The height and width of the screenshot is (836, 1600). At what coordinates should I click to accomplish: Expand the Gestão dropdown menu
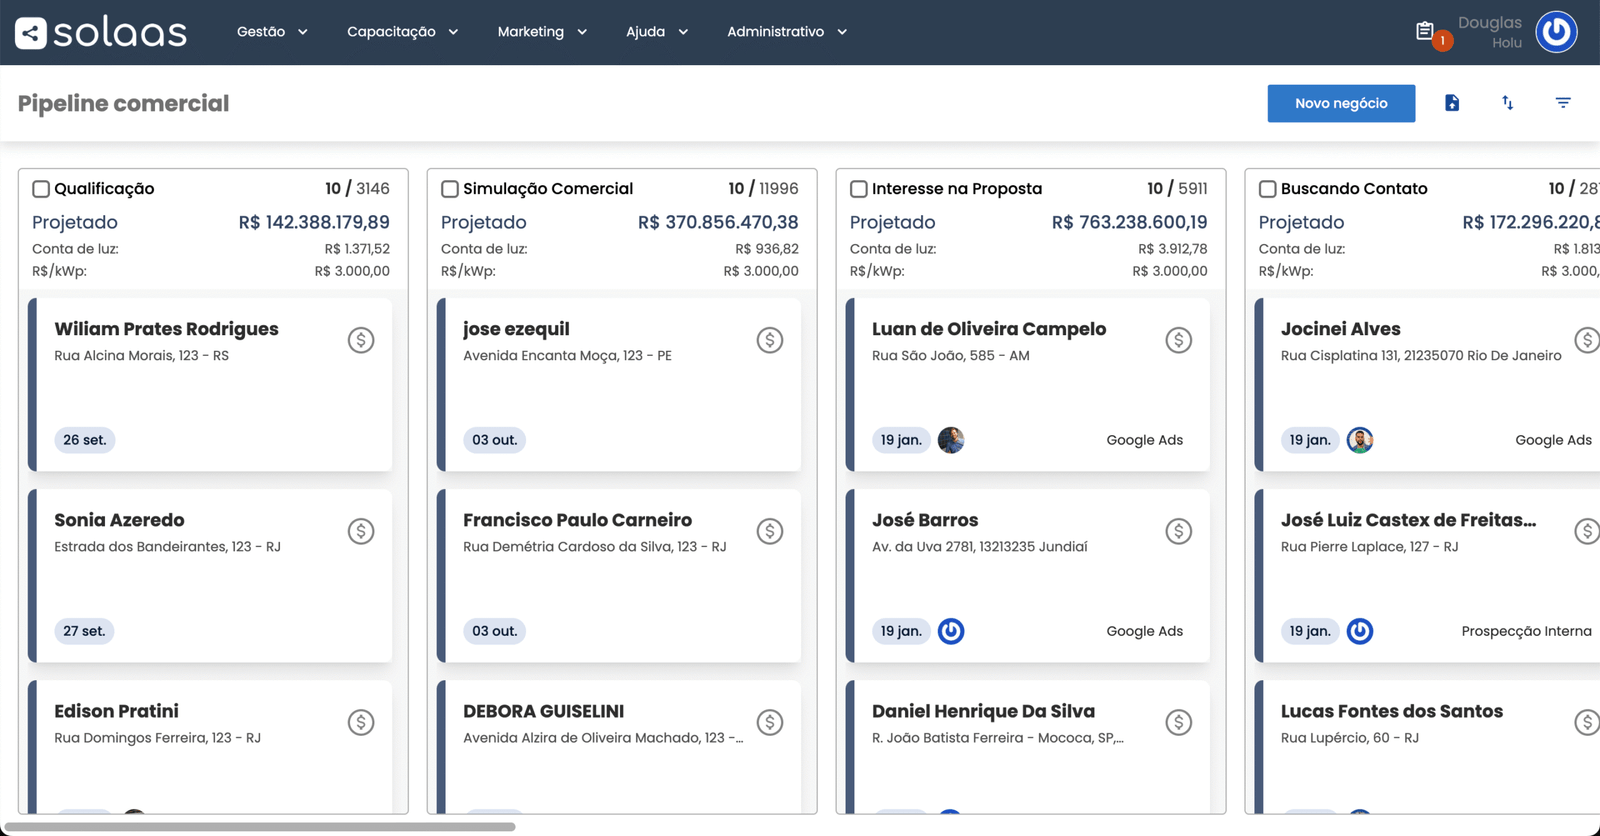[272, 32]
